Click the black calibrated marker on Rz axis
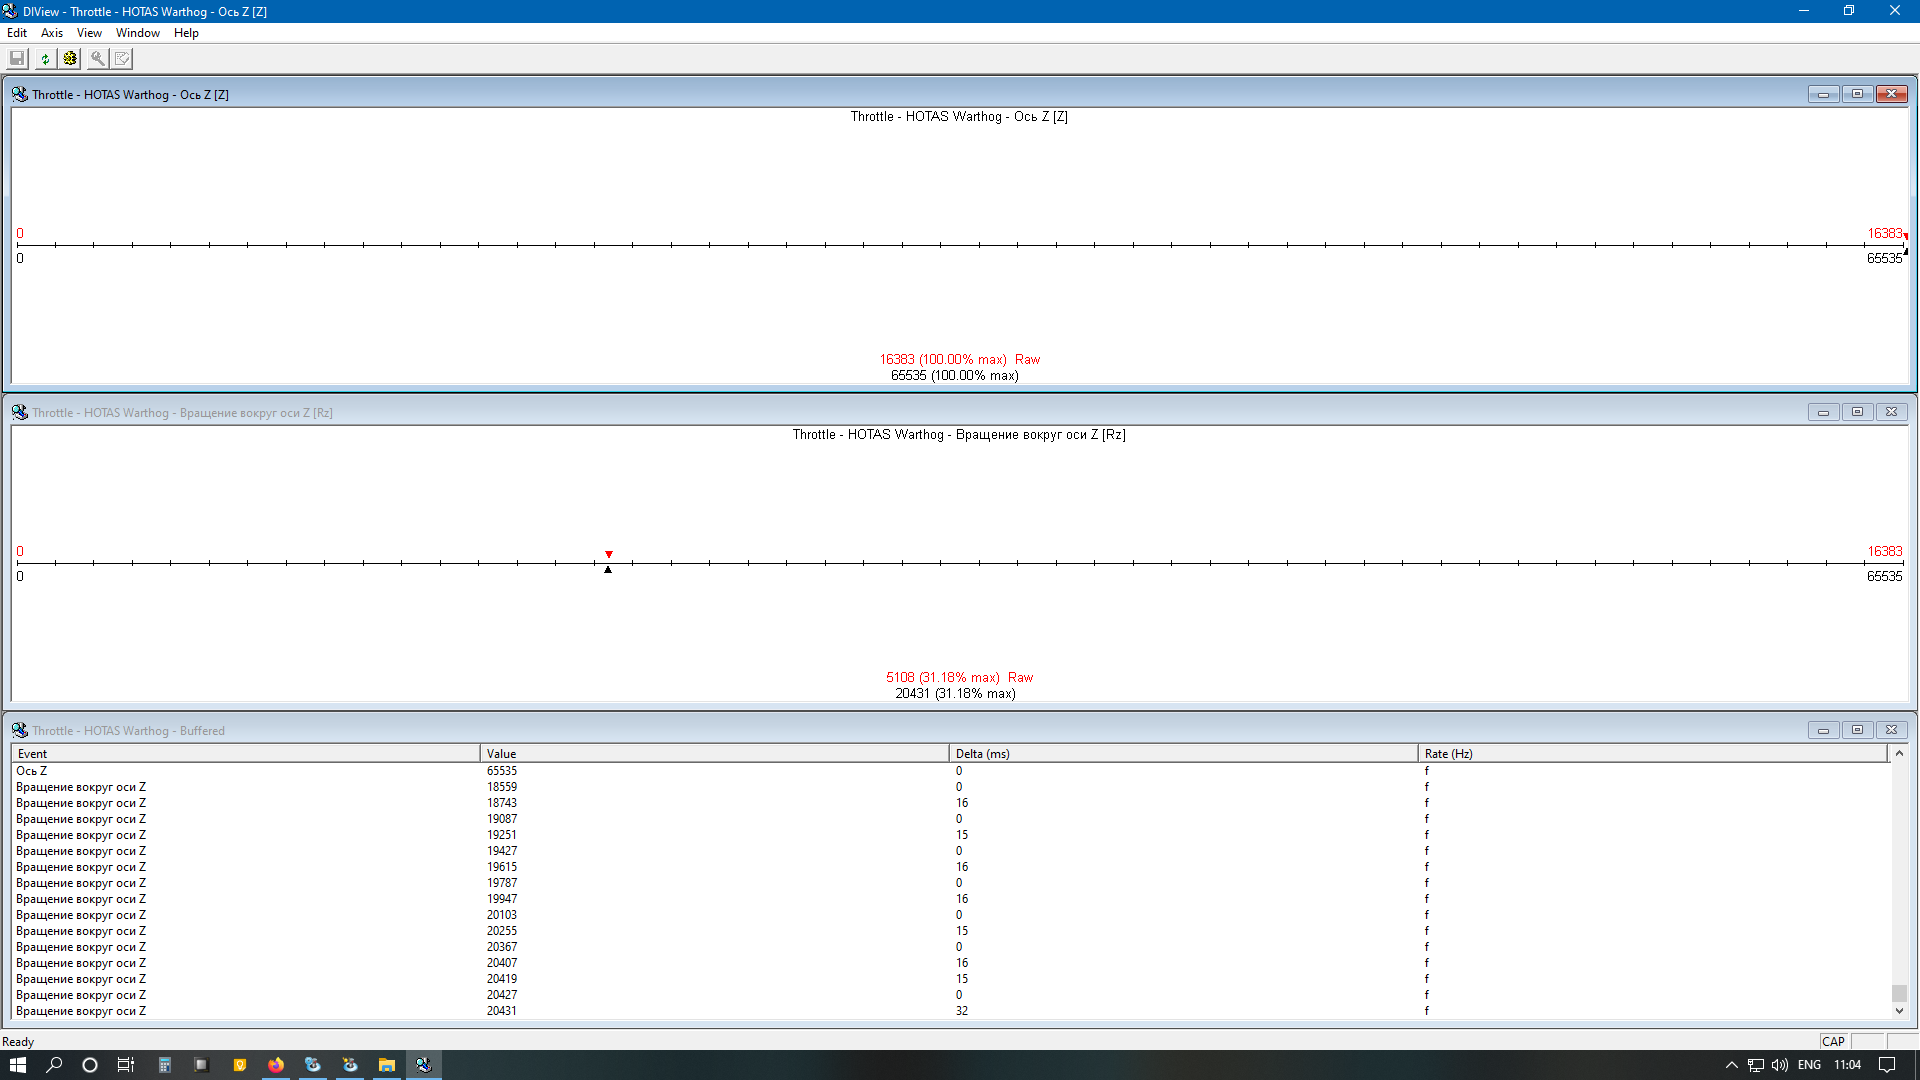1920x1080 pixels. (x=608, y=569)
